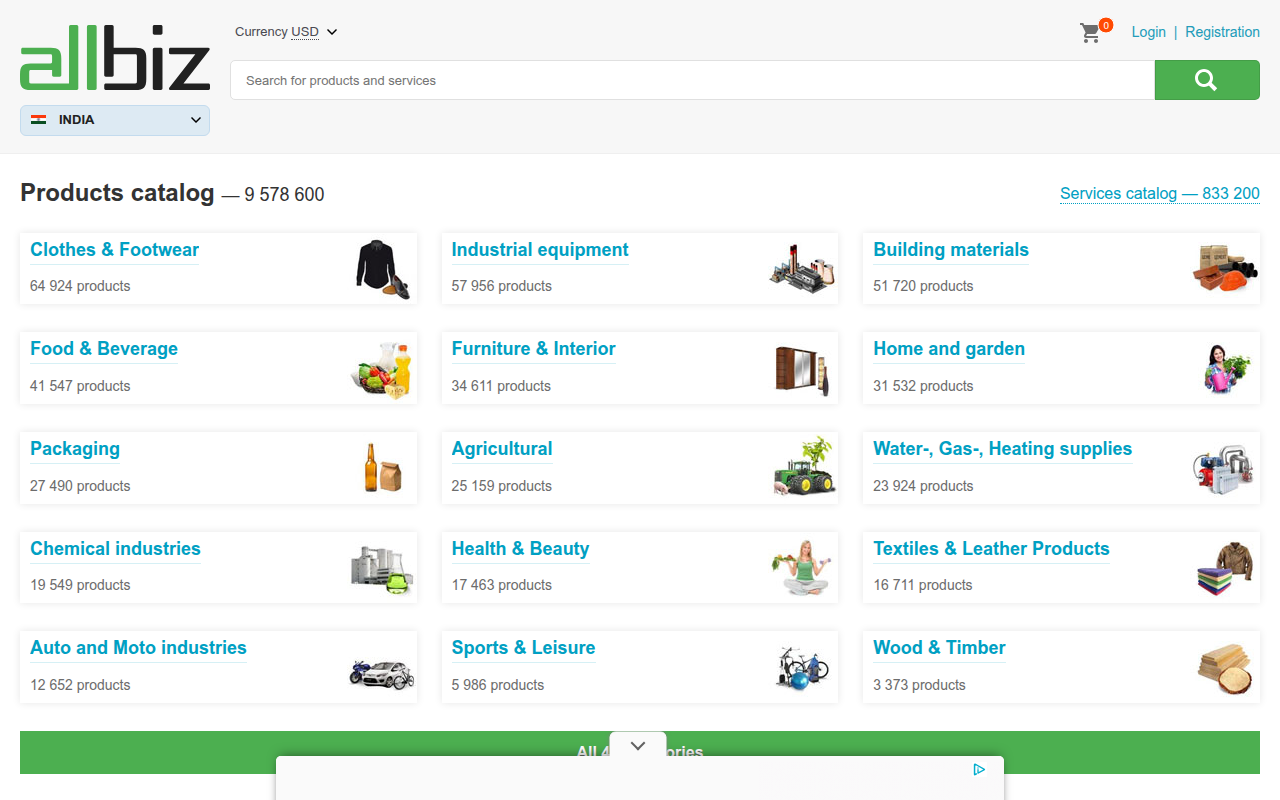Open the Sports & Leisure category link
Screen dimensions: 1280x800
tap(523, 648)
